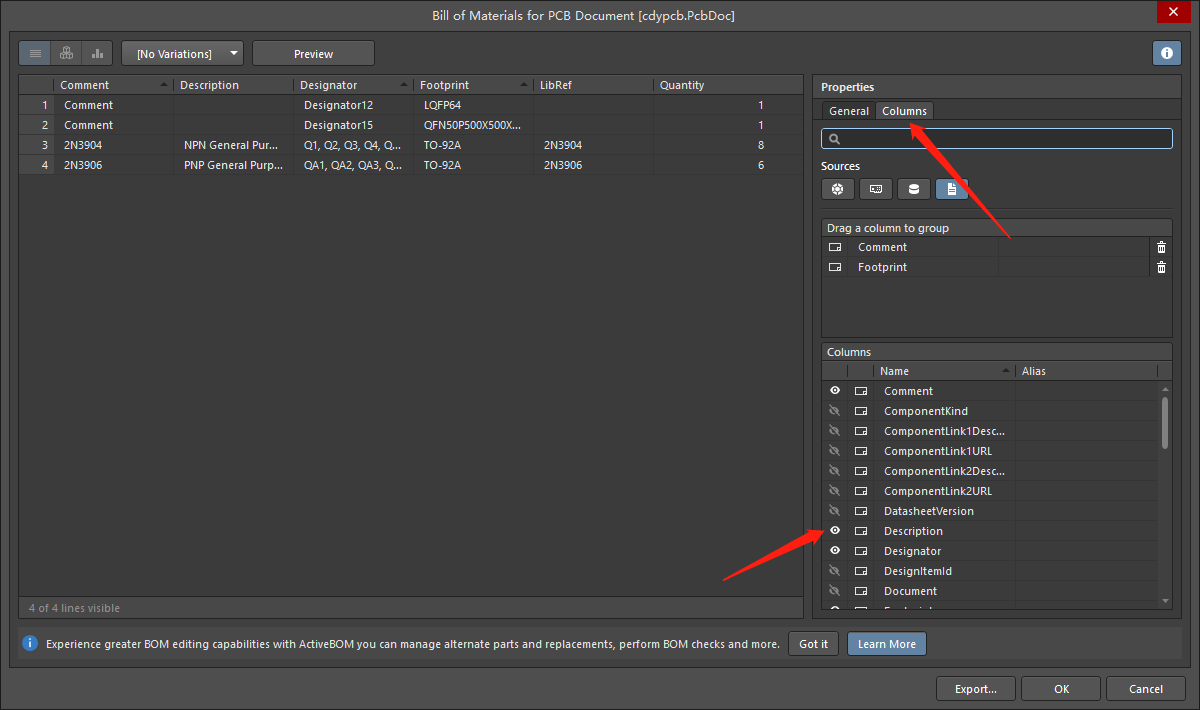
Task: Remove Comment from the grouping list
Action: coord(1161,247)
